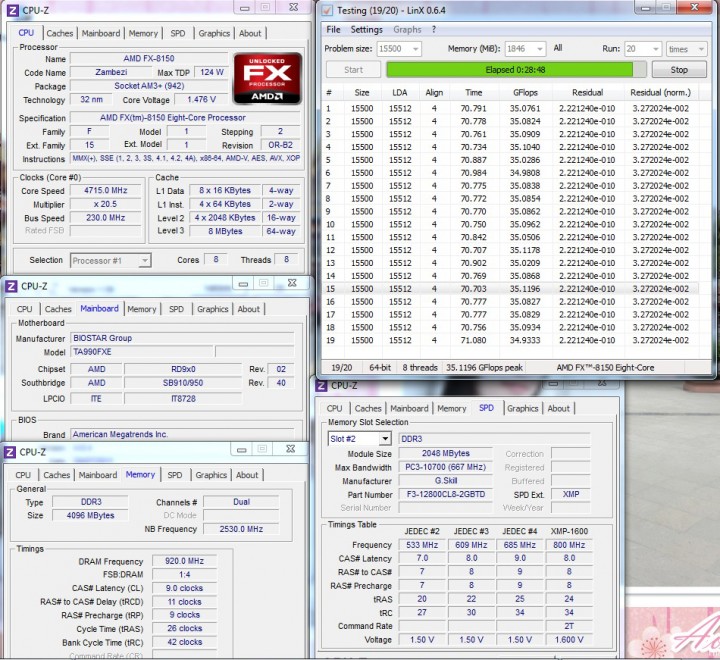Screen dimensions: 720x660
Task: Open the Settings menu in LinX
Action: pyautogui.click(x=366, y=29)
